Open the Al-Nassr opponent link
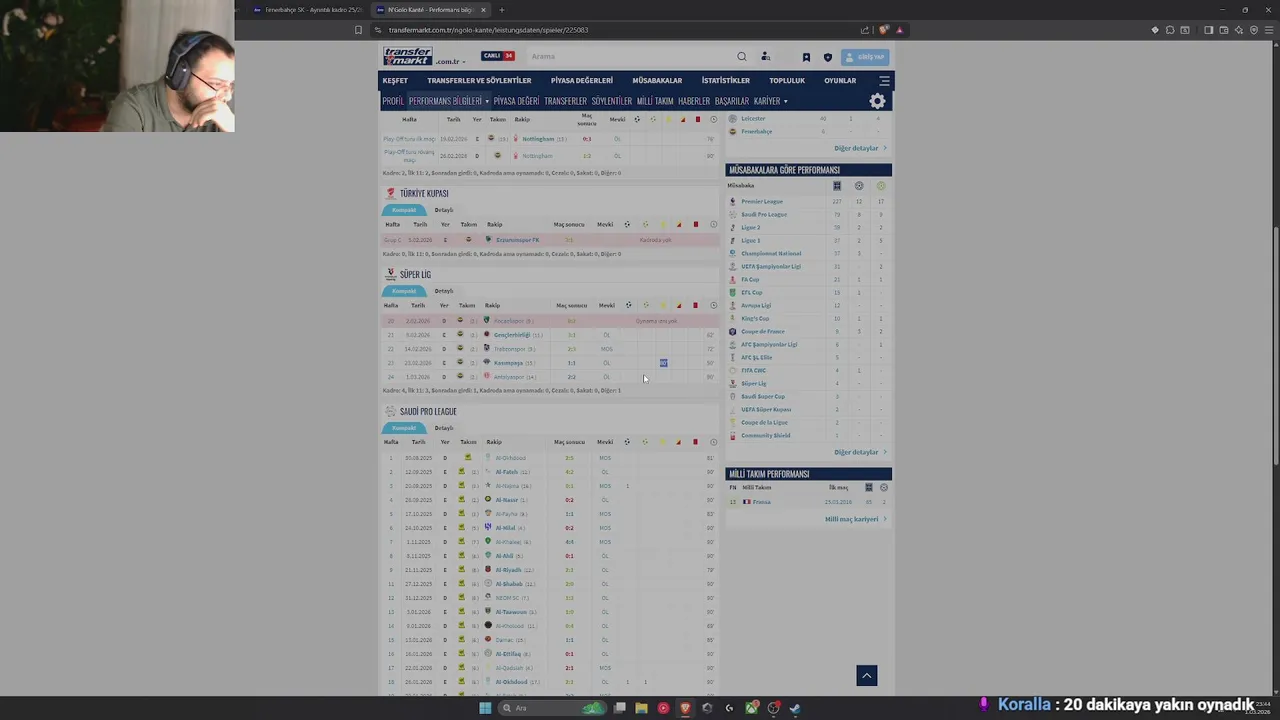The height and width of the screenshot is (720, 1280). coord(507,500)
